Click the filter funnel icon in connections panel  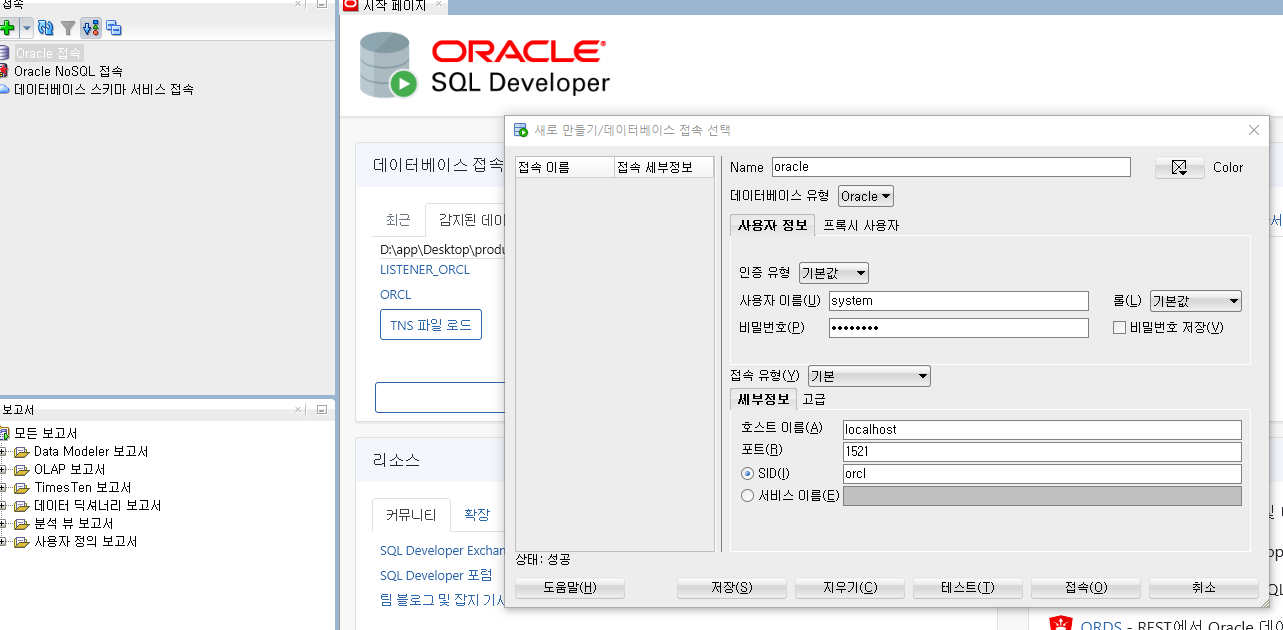[x=68, y=28]
